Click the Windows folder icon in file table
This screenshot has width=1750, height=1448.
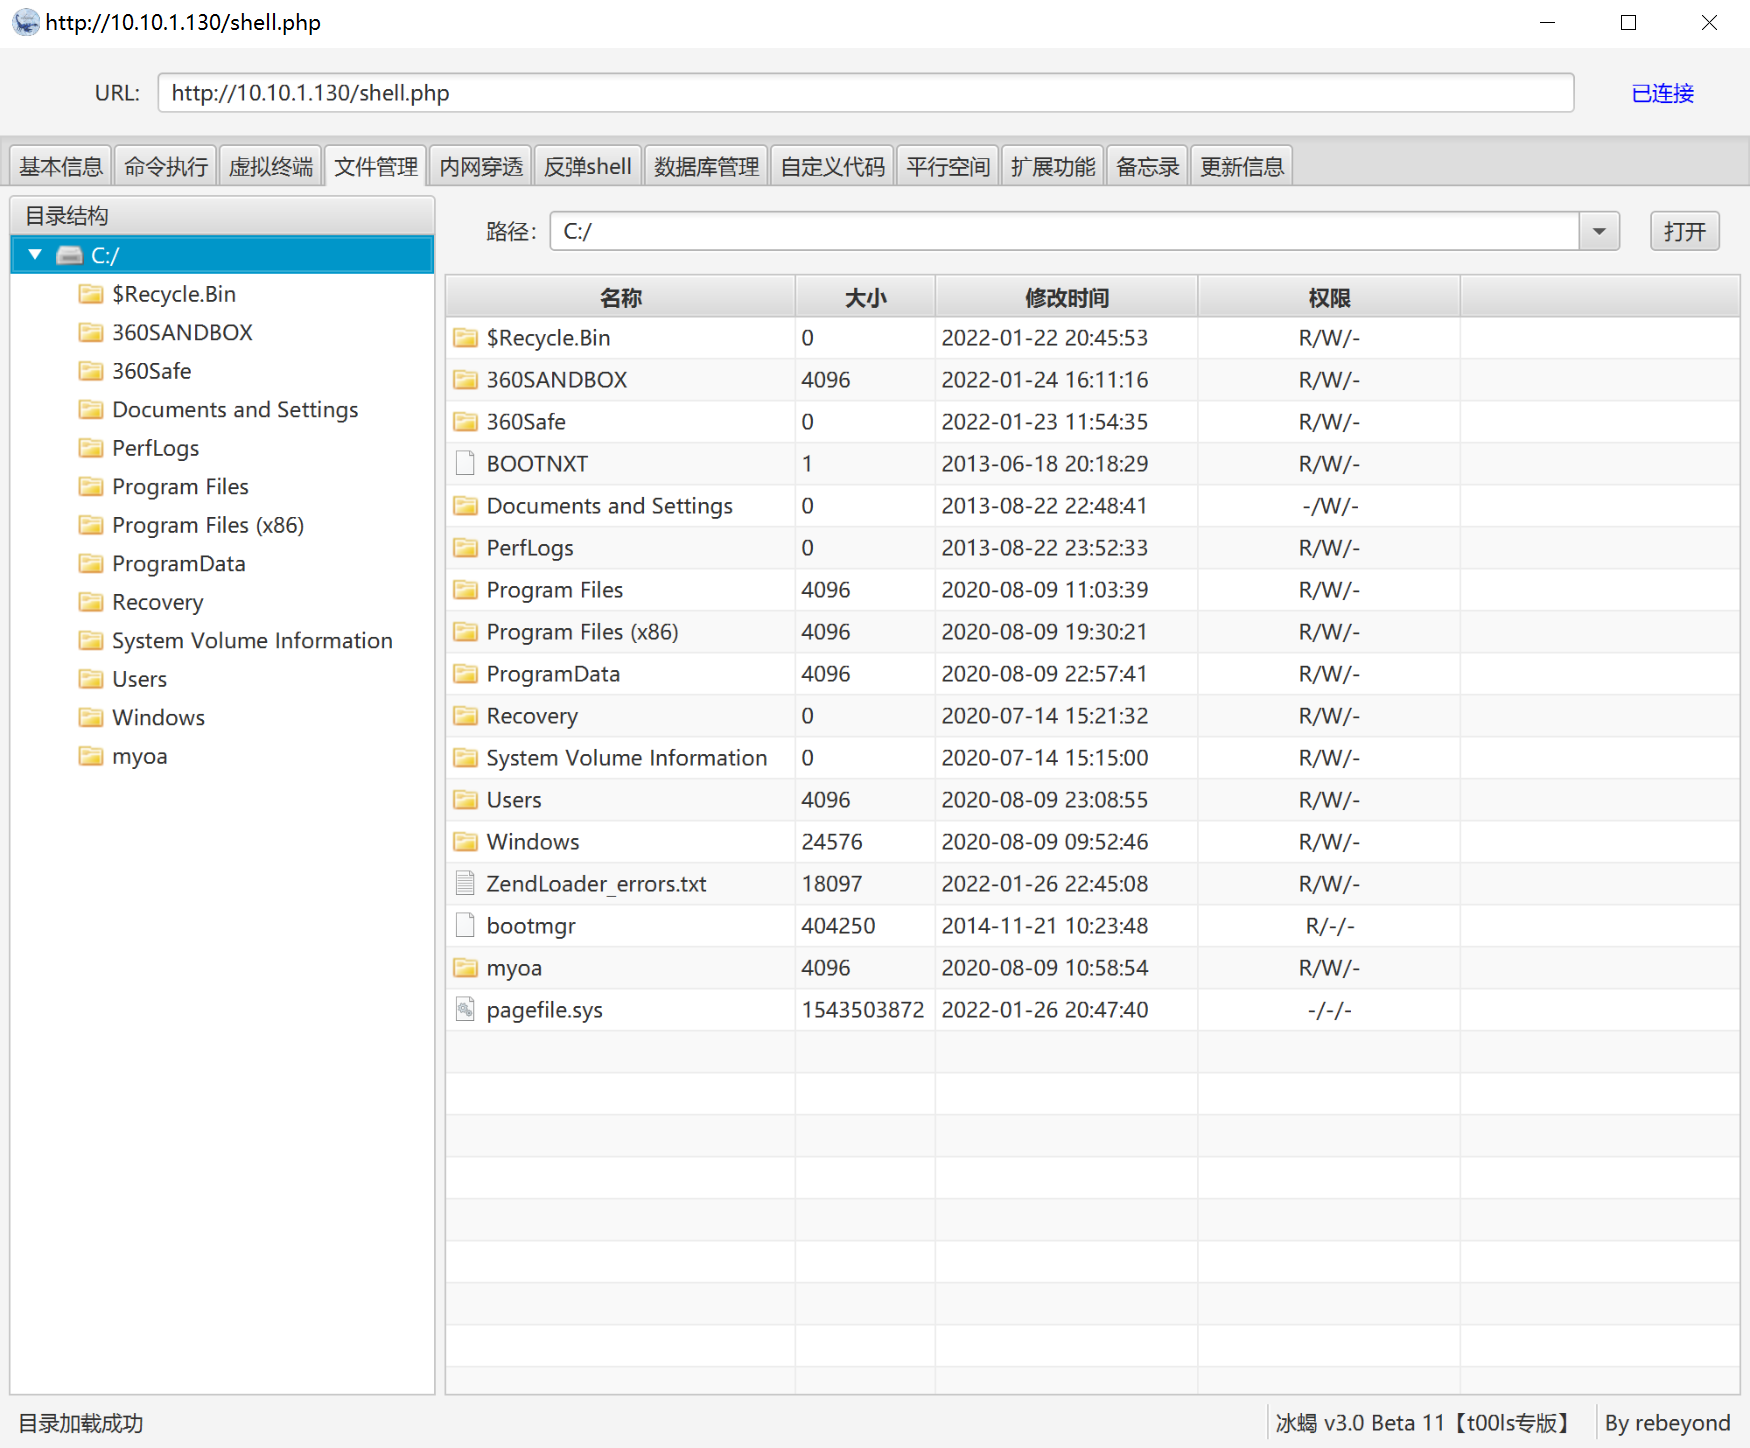(465, 841)
